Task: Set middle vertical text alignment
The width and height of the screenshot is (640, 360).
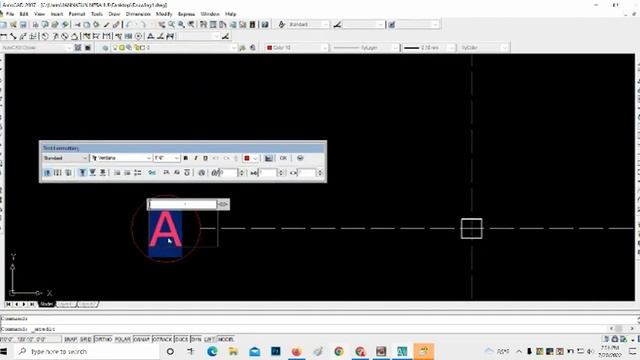Action: coord(93,173)
